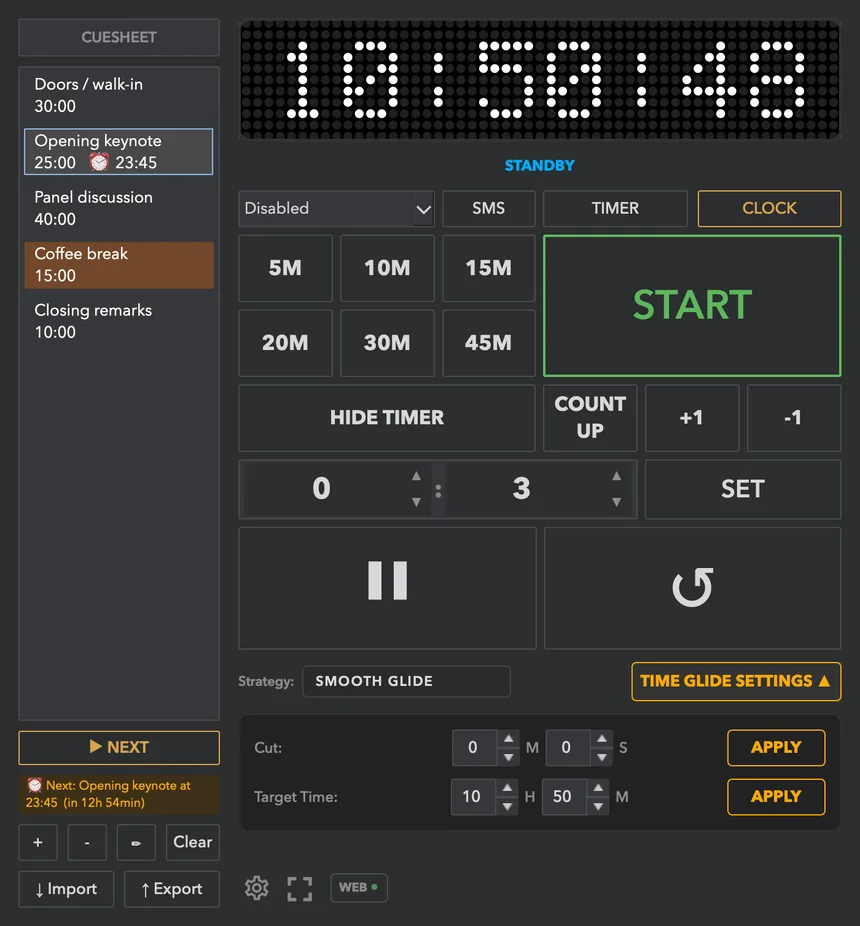Set a 45M preset timer
This screenshot has height=926, width=860.
pos(488,343)
